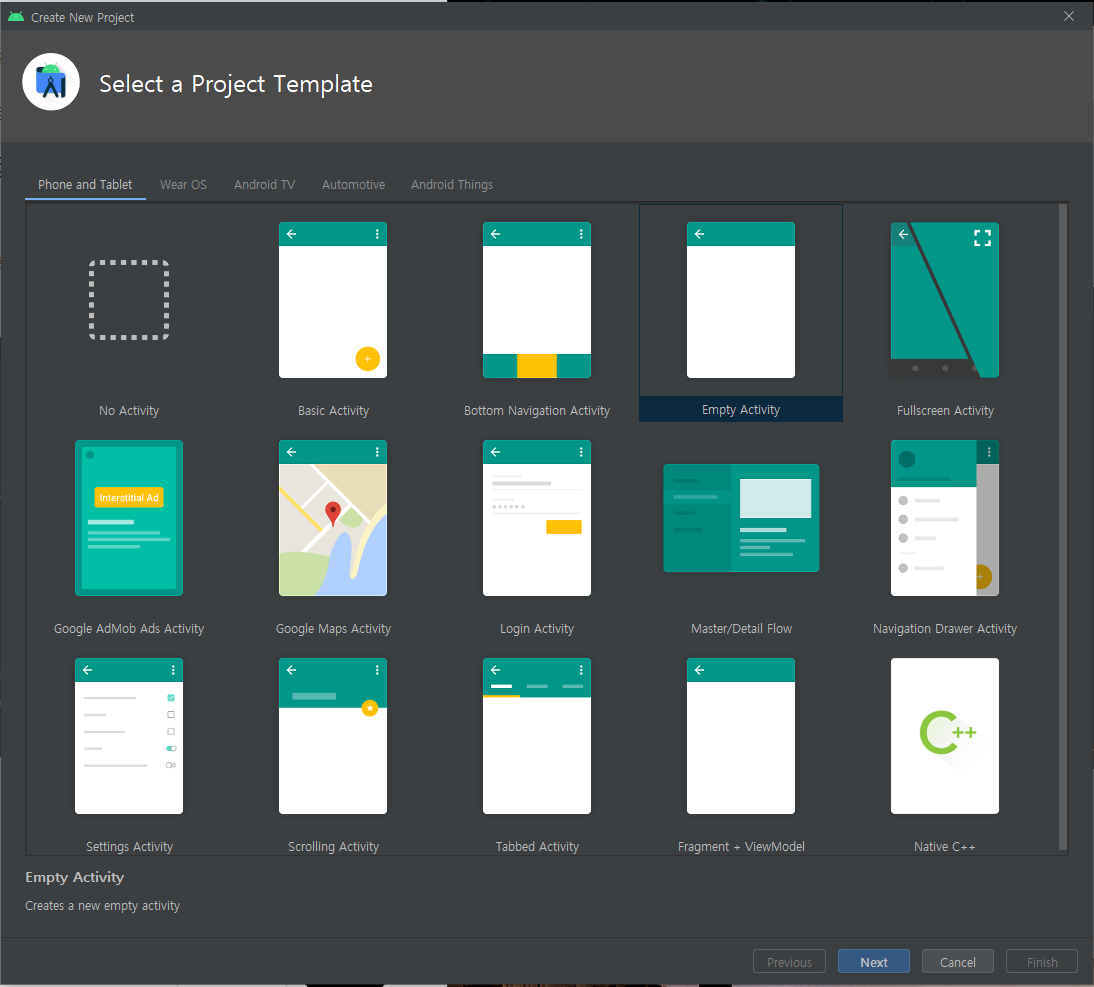Click the "Fragment + ViewModel" label text
1094x987 pixels.
(741, 846)
